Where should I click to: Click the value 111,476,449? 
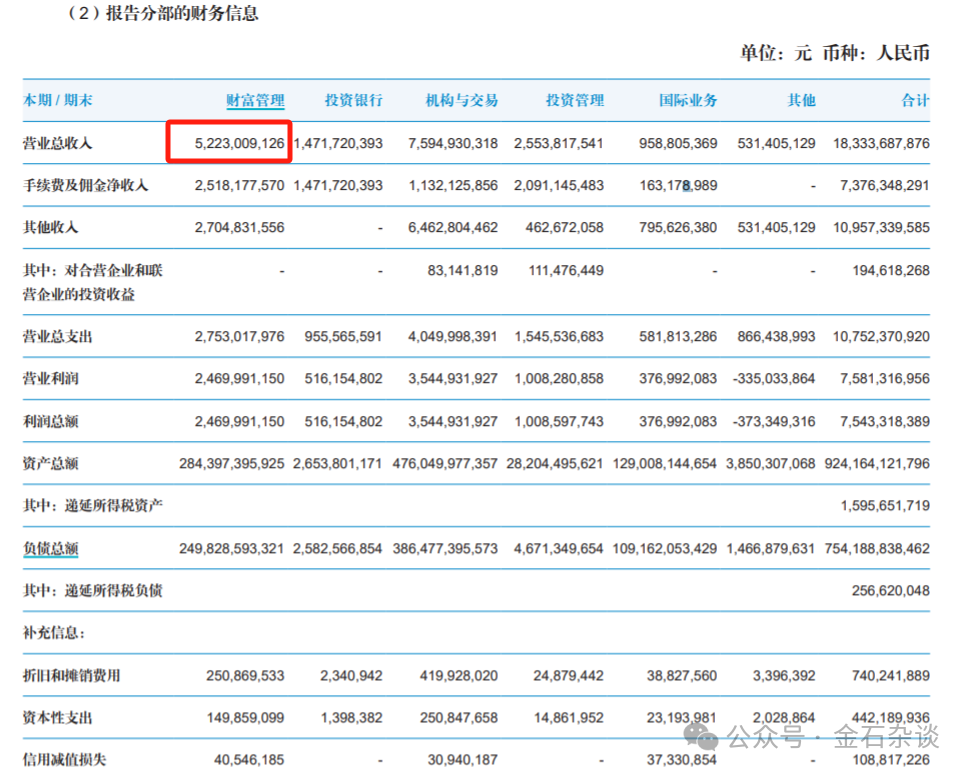(x=566, y=270)
